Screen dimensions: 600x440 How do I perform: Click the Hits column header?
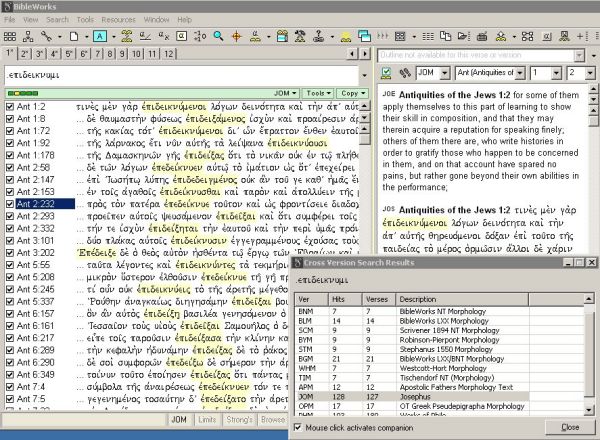point(345,300)
